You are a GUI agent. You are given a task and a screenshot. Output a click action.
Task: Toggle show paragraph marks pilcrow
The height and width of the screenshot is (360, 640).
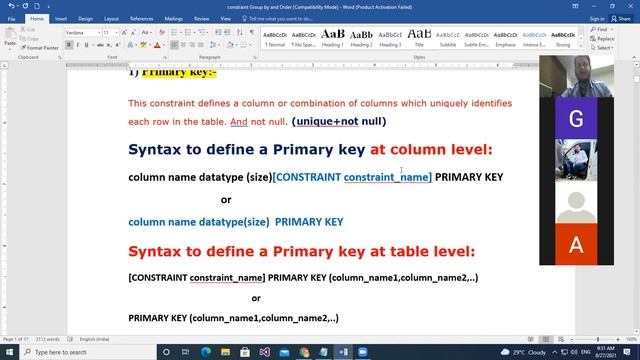tap(252, 32)
